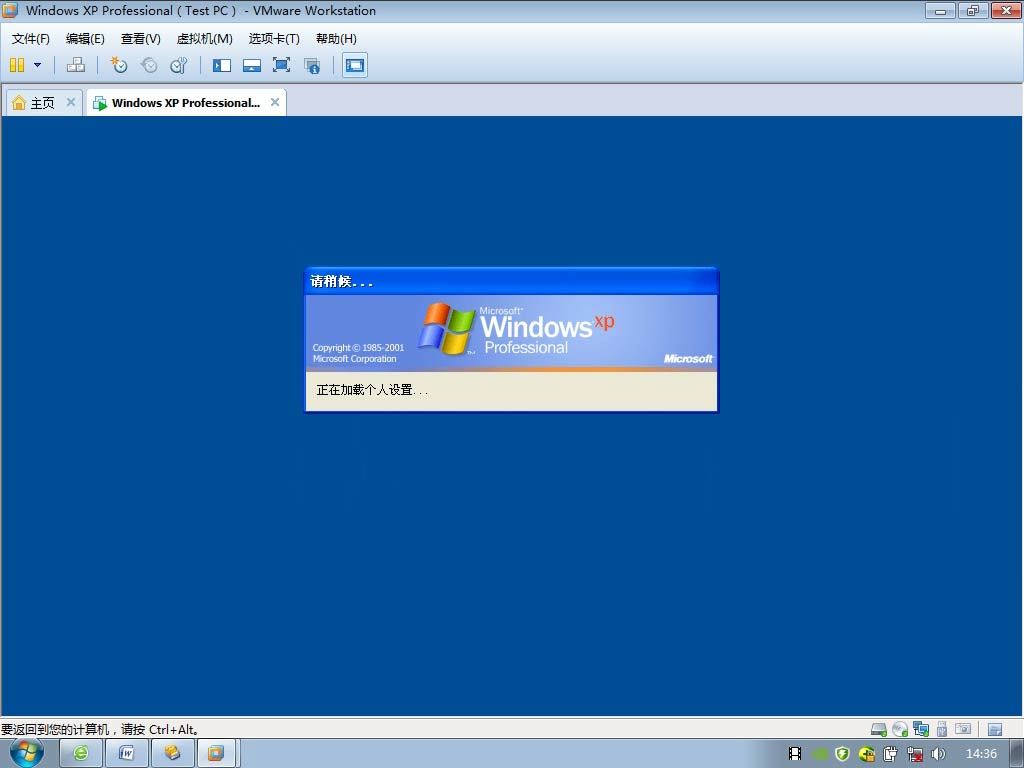The width and height of the screenshot is (1024, 768).
Task: Click the Show Desktop strip
Action: pos(1017,753)
